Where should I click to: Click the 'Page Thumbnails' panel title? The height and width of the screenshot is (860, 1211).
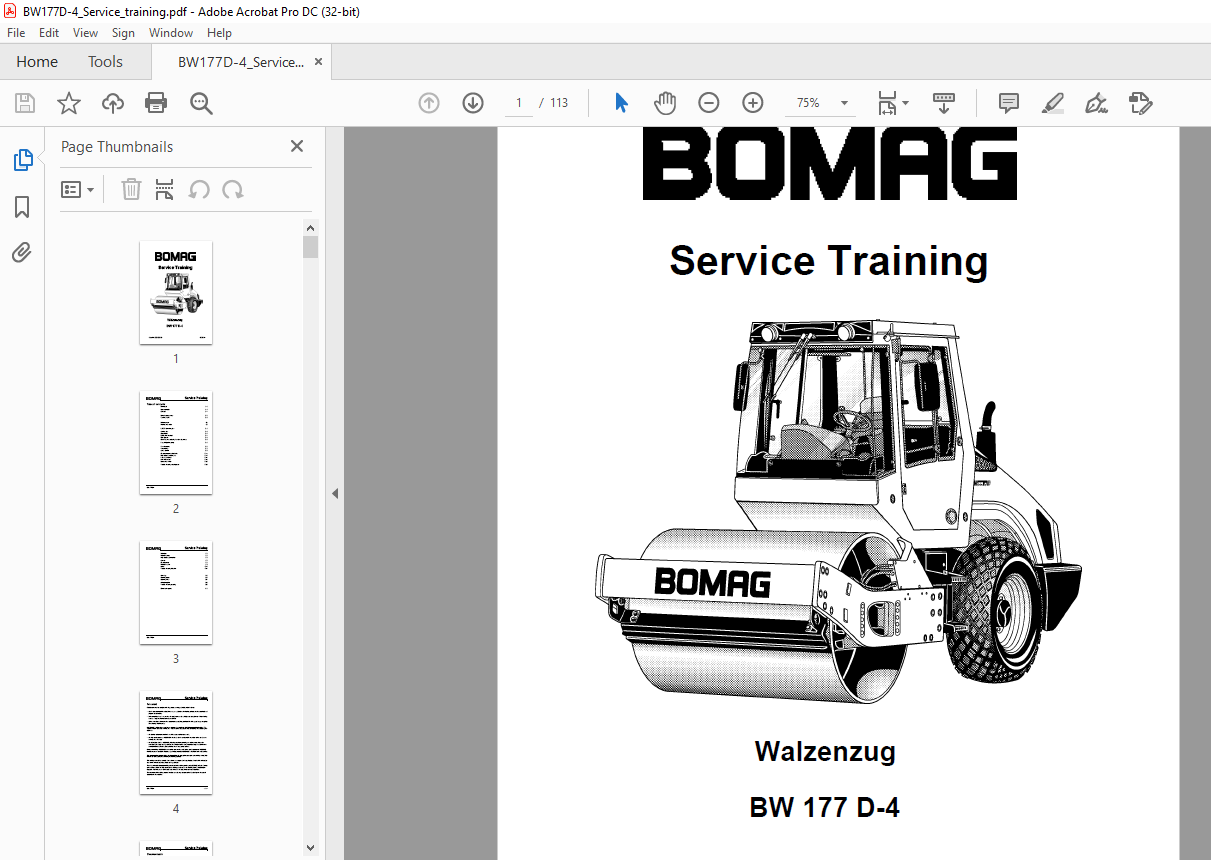tap(117, 147)
